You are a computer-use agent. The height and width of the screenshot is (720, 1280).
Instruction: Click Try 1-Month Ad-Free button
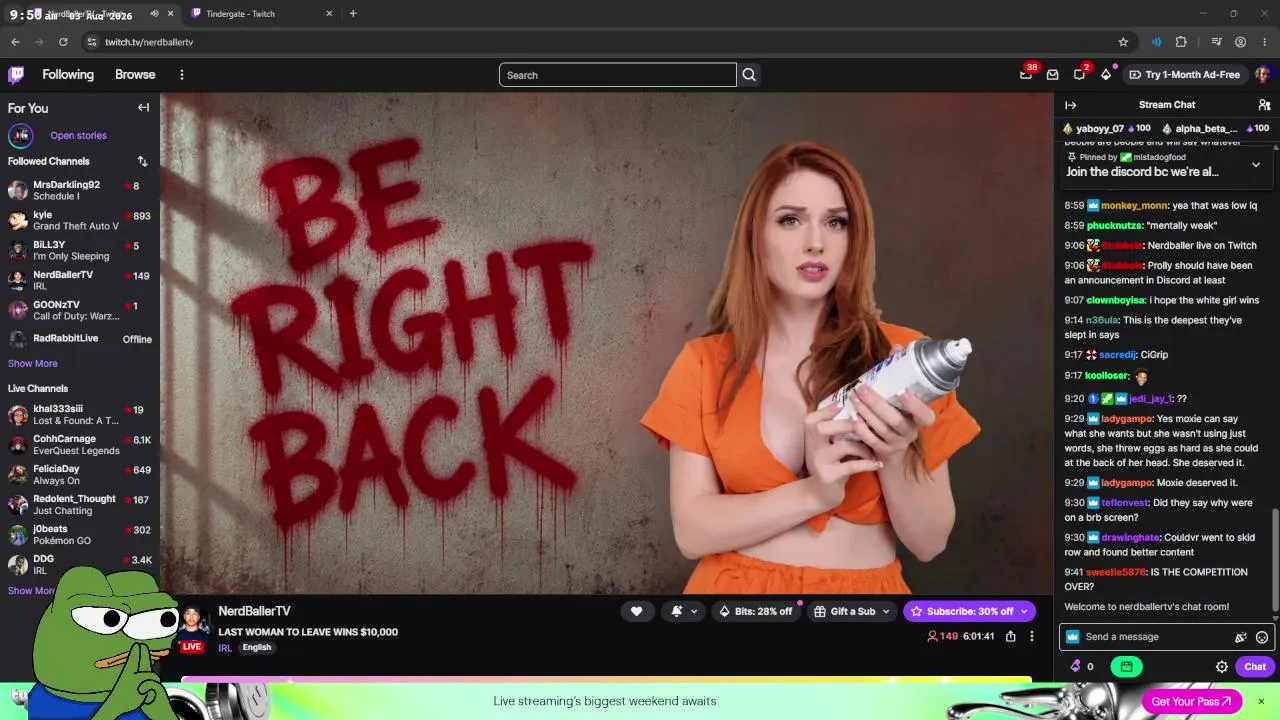pyautogui.click(x=1184, y=74)
